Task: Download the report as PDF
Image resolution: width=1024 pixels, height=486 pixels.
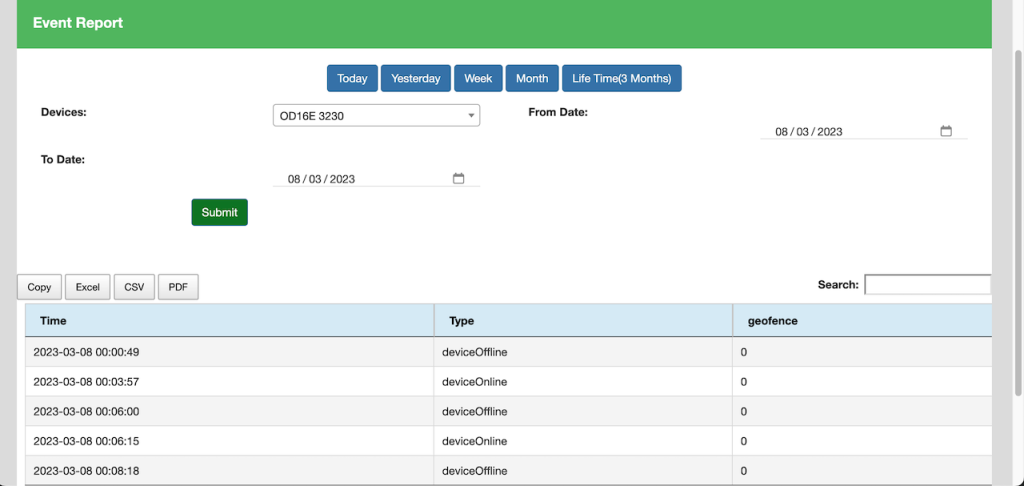Action: click(x=178, y=287)
